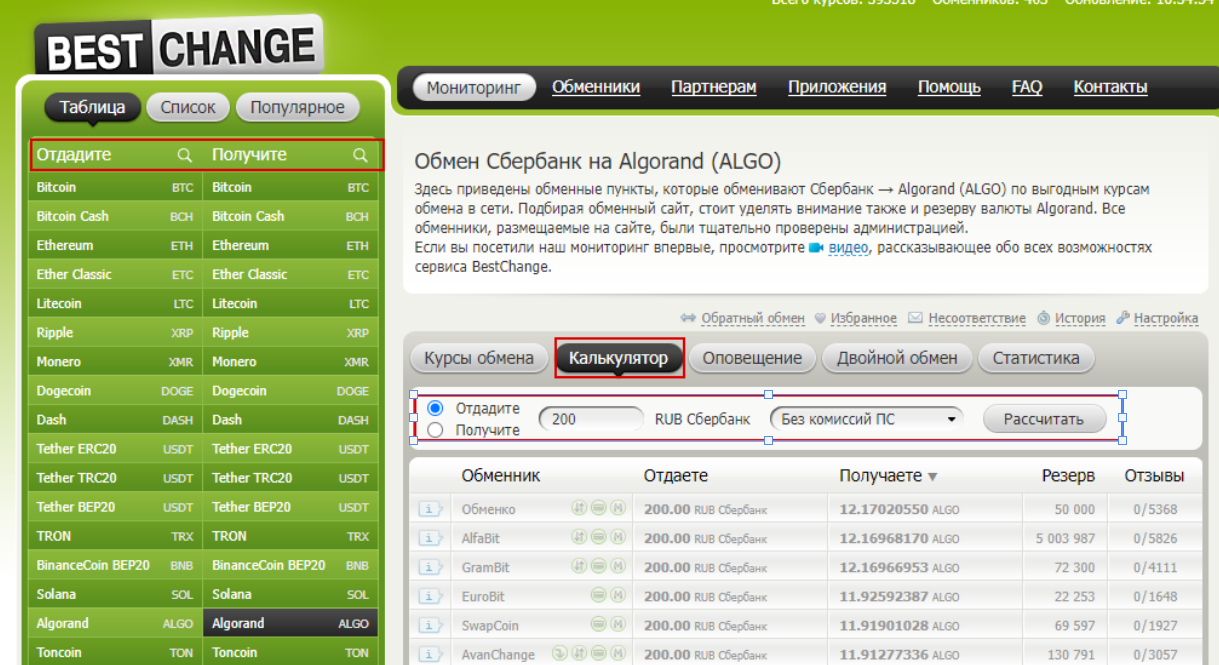This screenshot has width=1219, height=665.
Task: Click the Несоответствие link
Action: pyautogui.click(x=977, y=318)
